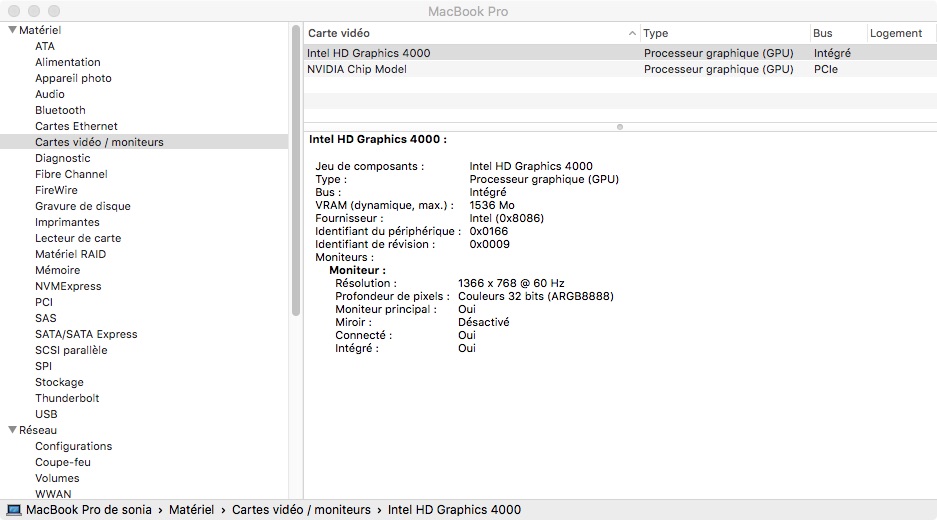Open Gravure de disque section
Image resolution: width=937 pixels, height=520 pixels.
tap(82, 206)
